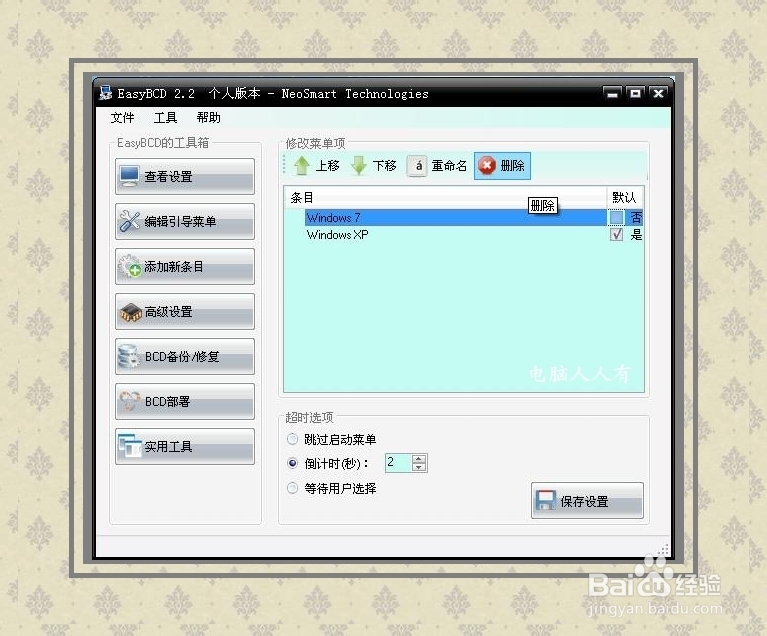Image resolution: width=767 pixels, height=636 pixels.
Task: Select the 等待用户选择 radio option
Action: coord(292,488)
